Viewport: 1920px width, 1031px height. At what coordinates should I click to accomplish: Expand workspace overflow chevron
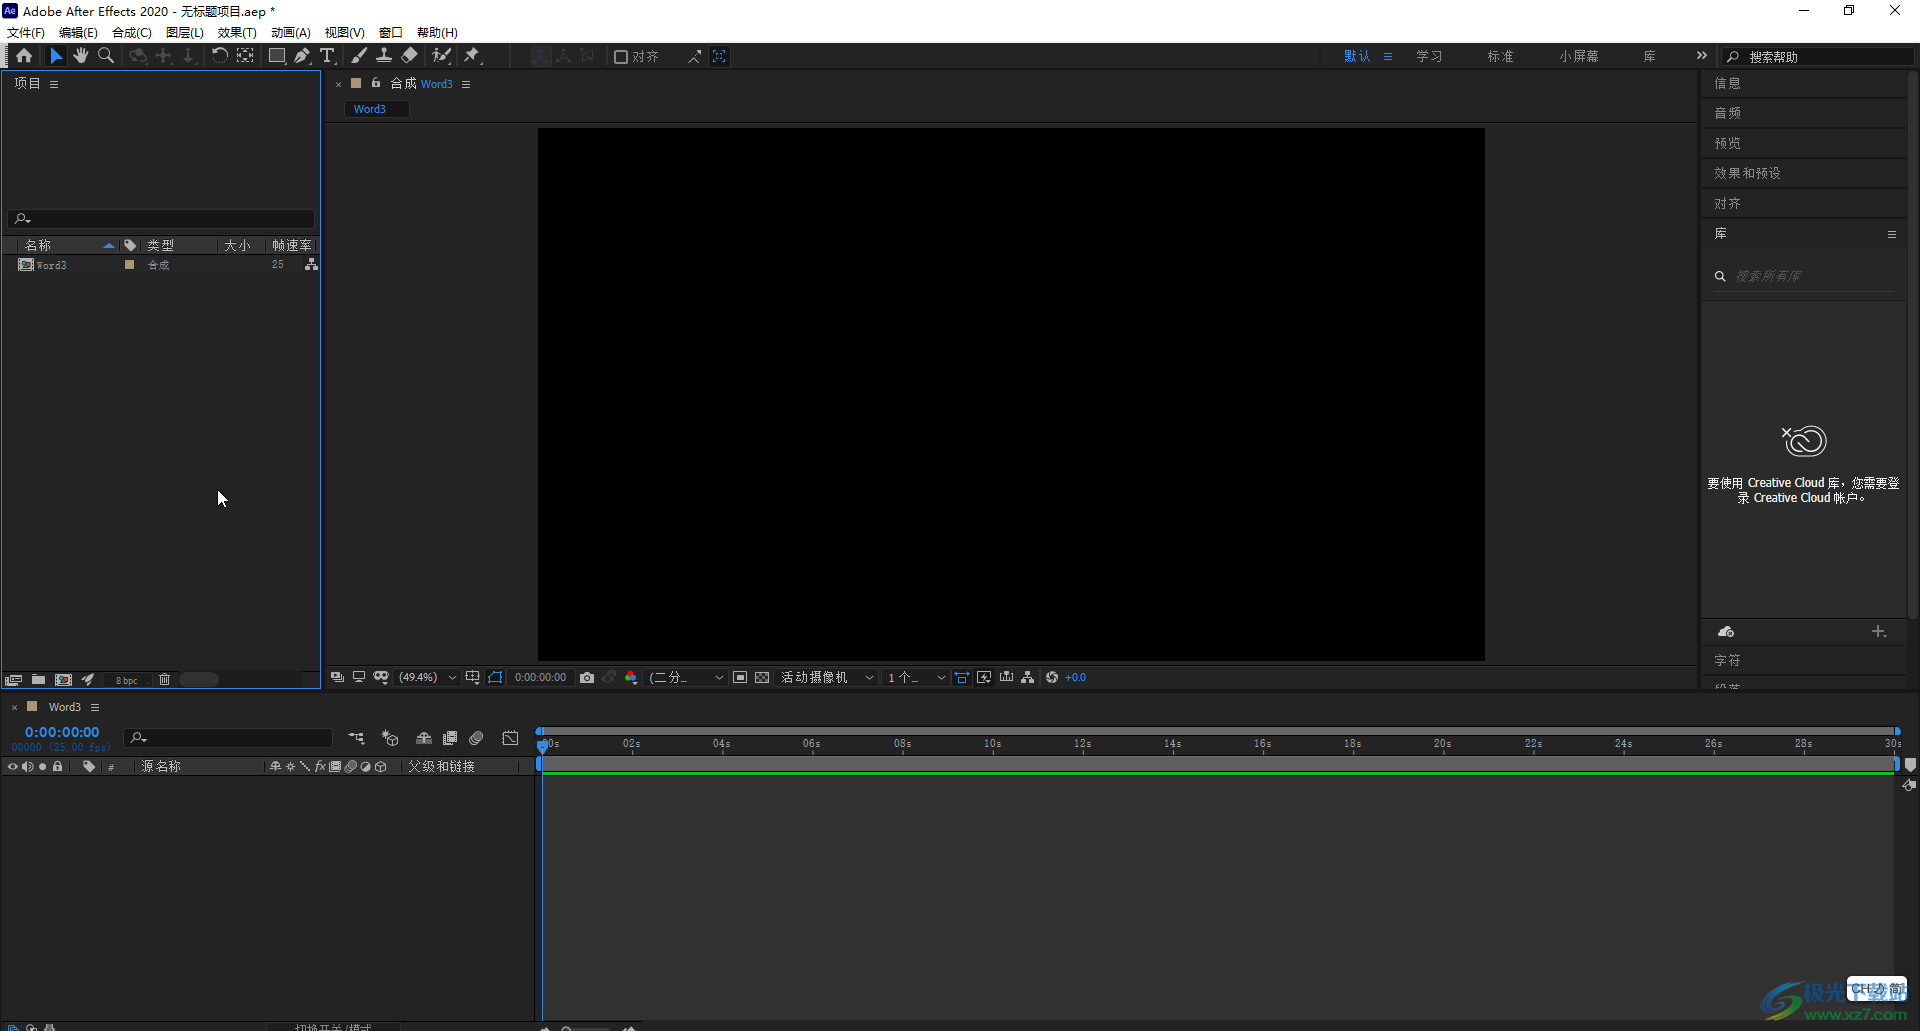click(x=1701, y=56)
